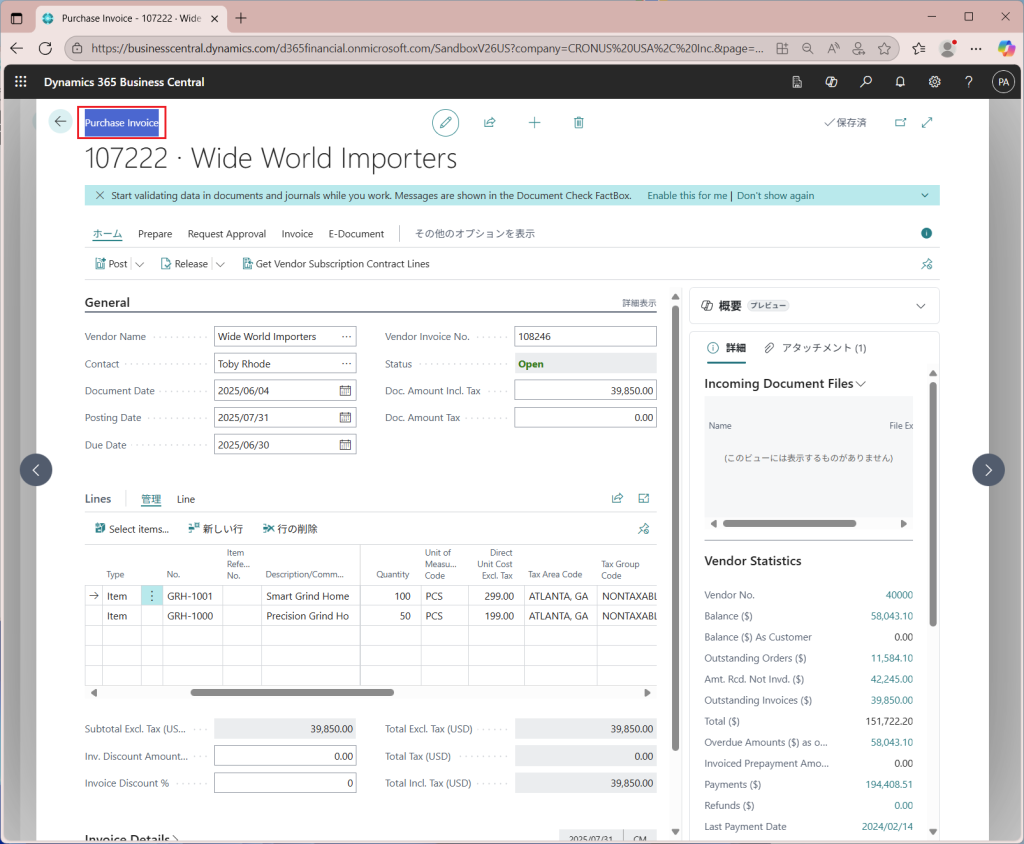This screenshot has width=1024, height=844.
Task: Click the Business Central search magnifier icon
Action: point(866,82)
